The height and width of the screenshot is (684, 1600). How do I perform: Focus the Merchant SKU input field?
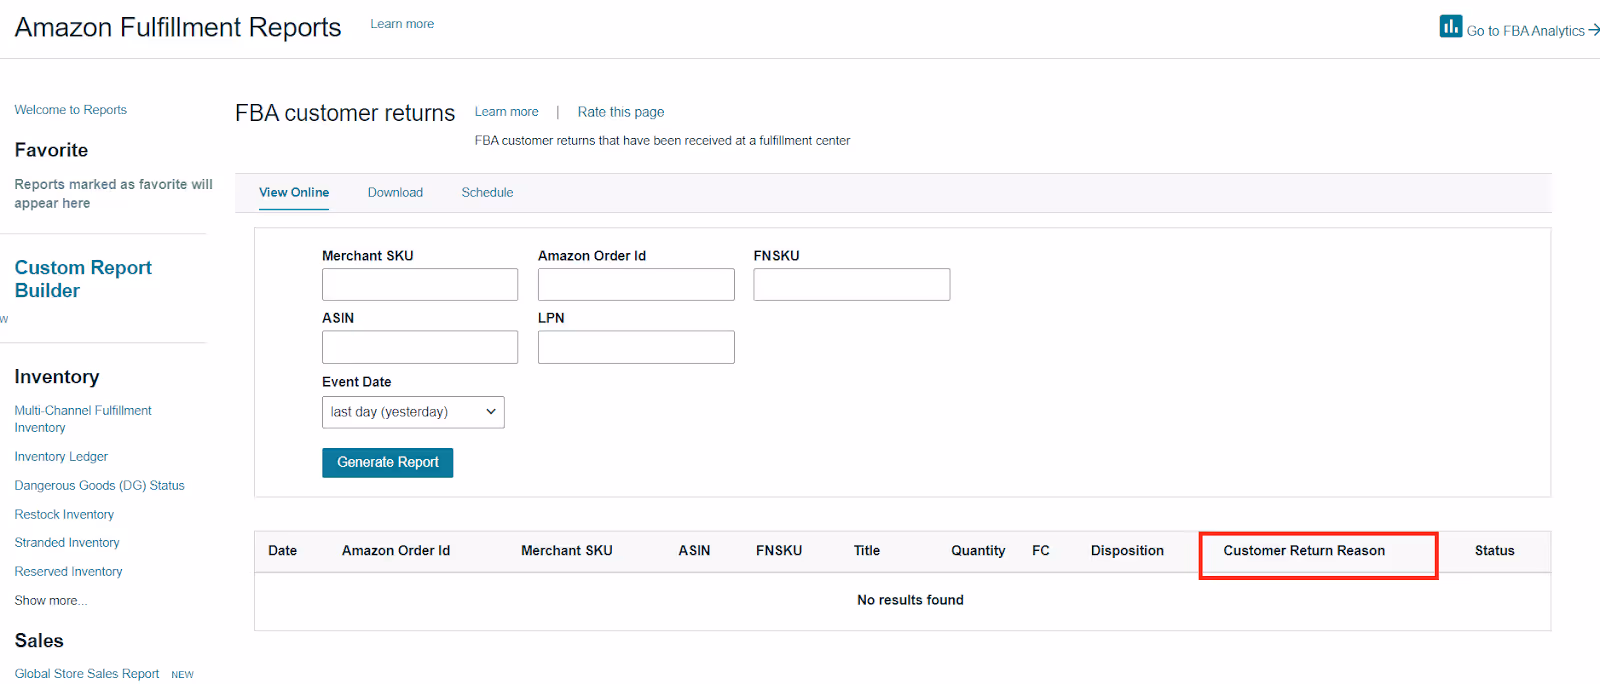coord(420,284)
